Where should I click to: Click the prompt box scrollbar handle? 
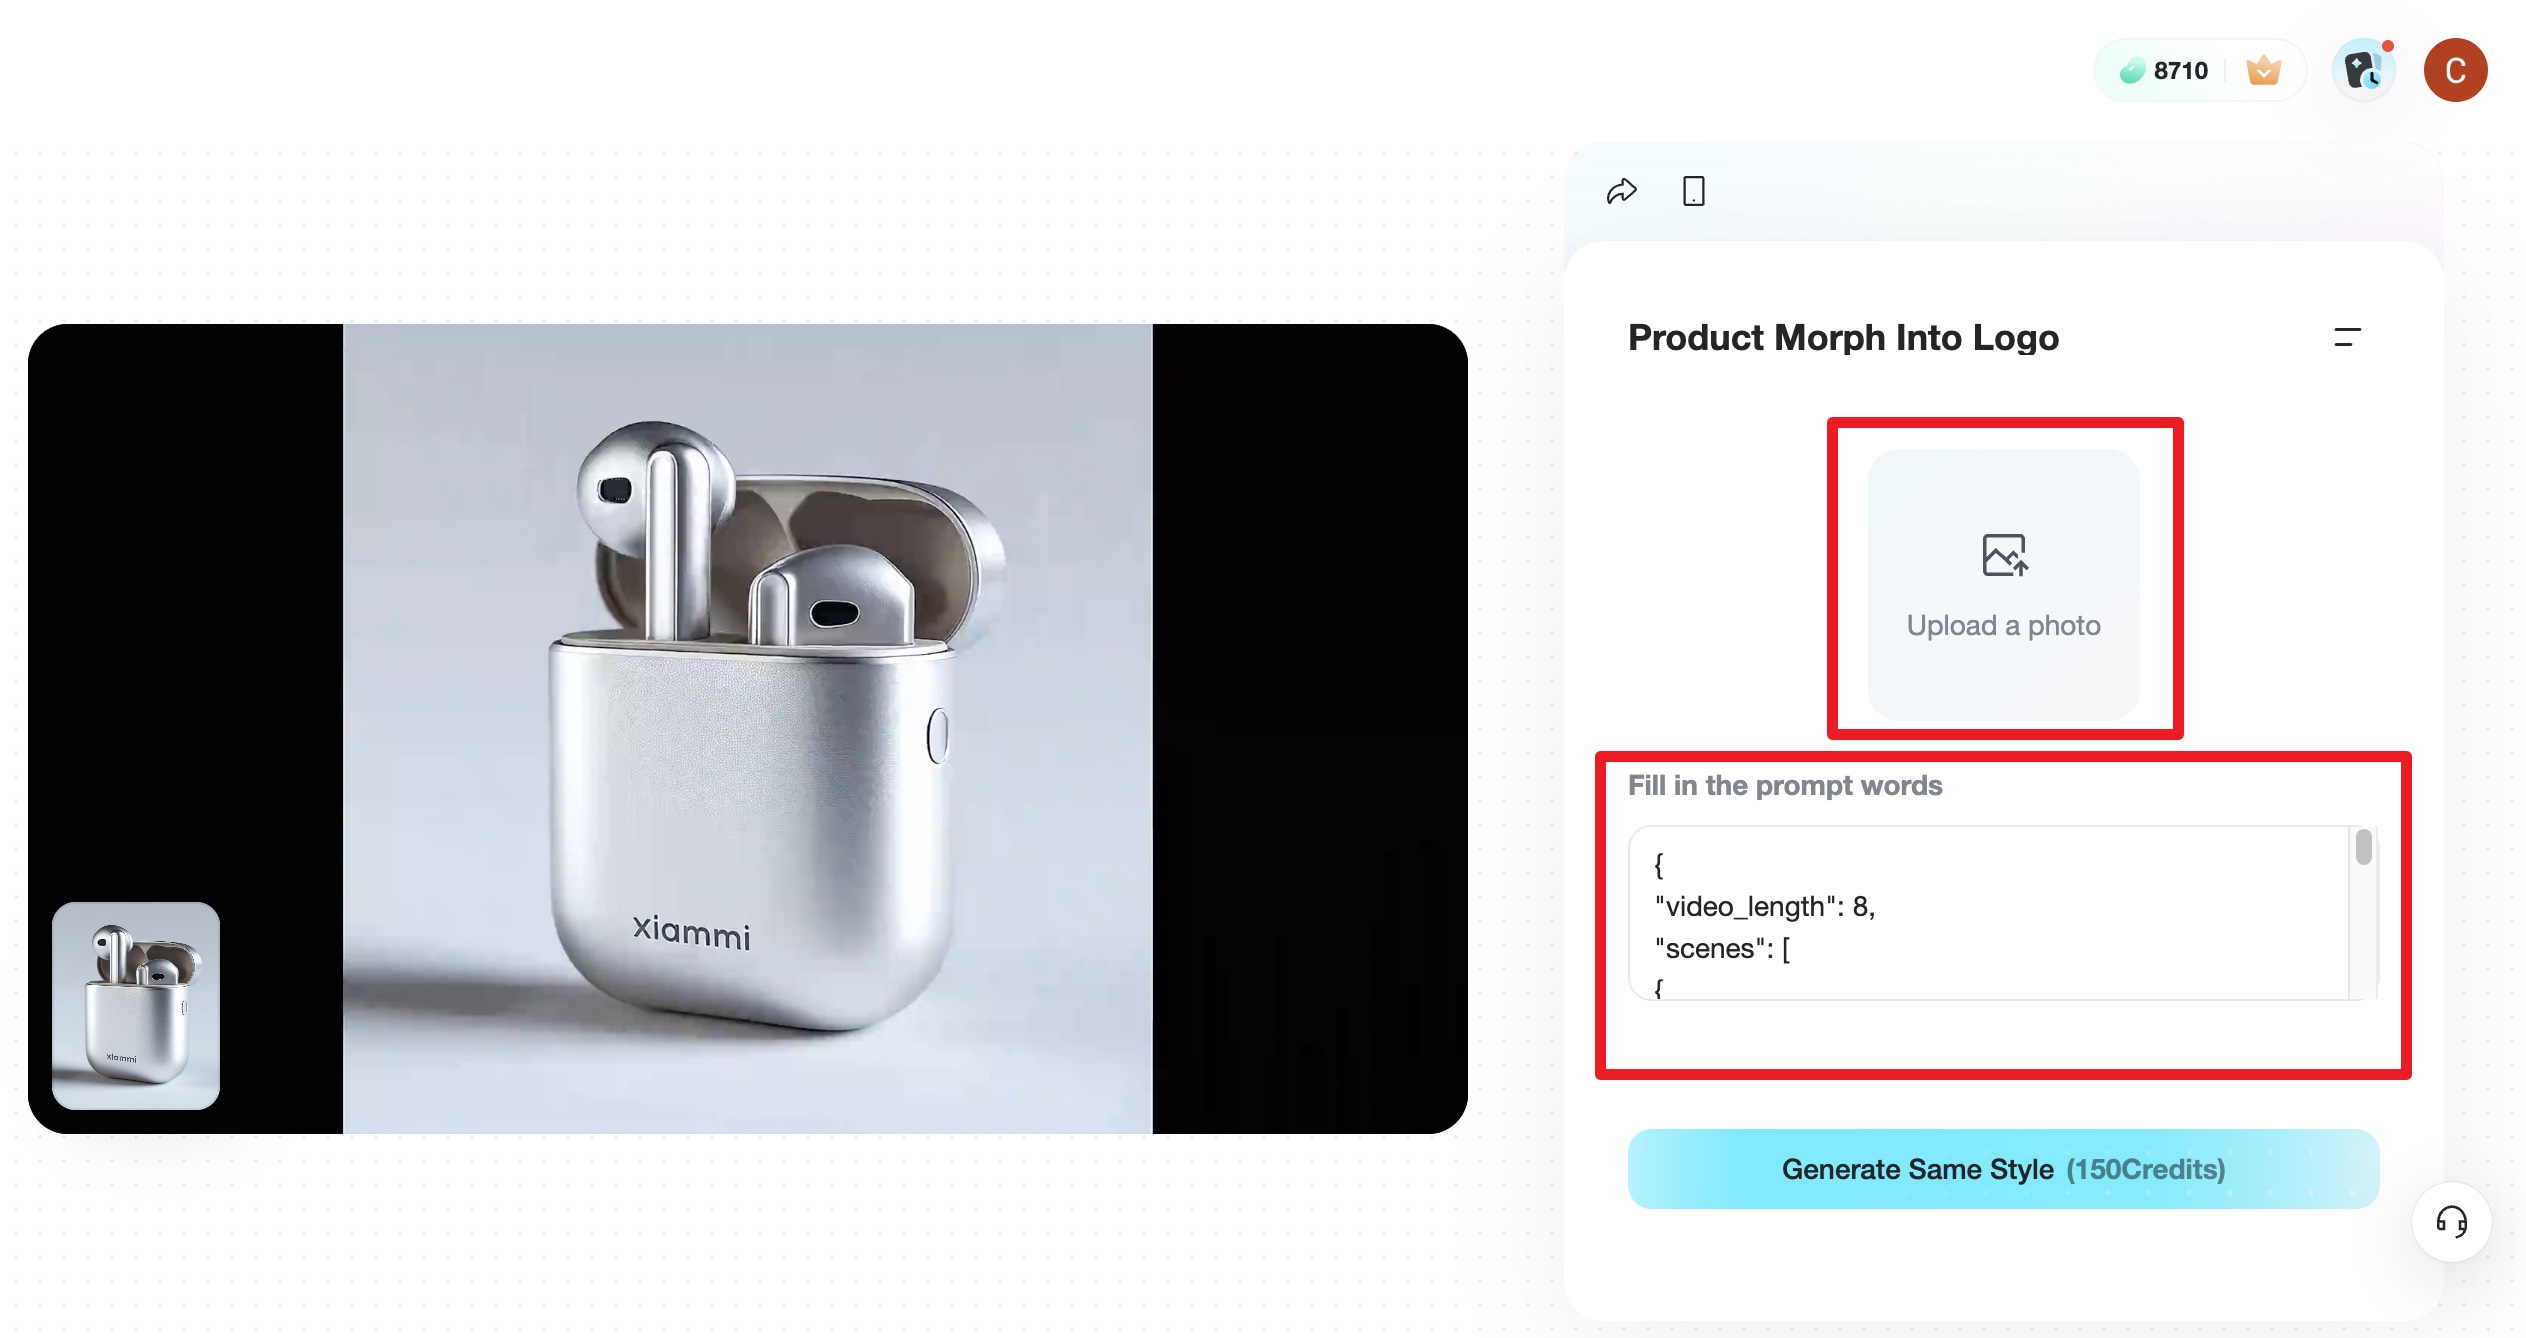coord(2363,847)
